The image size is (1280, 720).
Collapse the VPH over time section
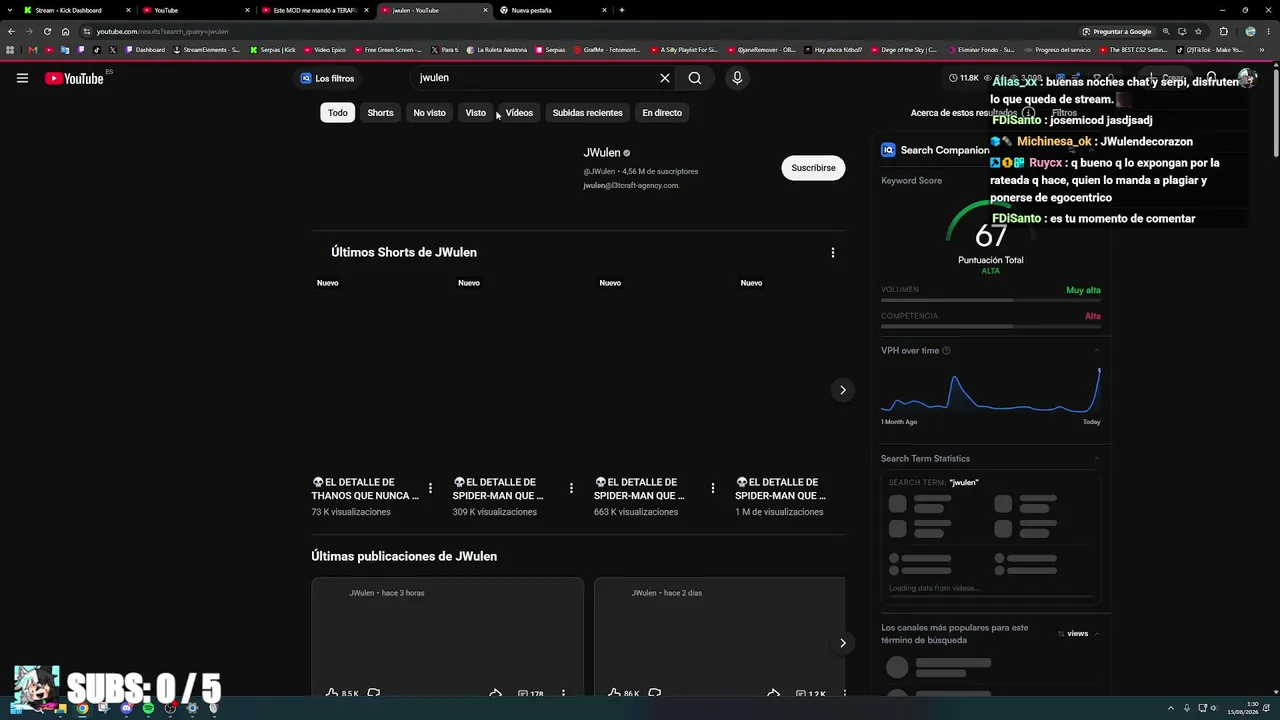click(x=1097, y=351)
